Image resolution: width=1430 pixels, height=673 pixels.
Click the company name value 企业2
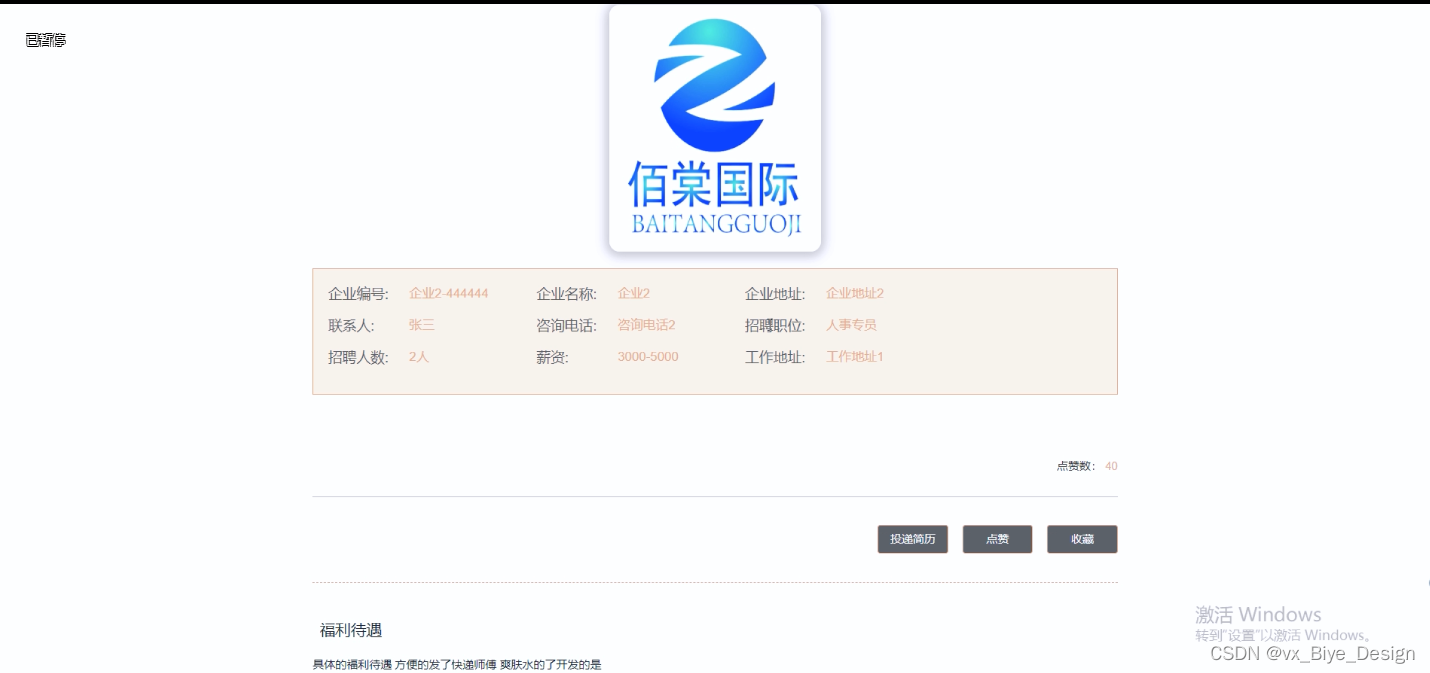click(x=634, y=293)
